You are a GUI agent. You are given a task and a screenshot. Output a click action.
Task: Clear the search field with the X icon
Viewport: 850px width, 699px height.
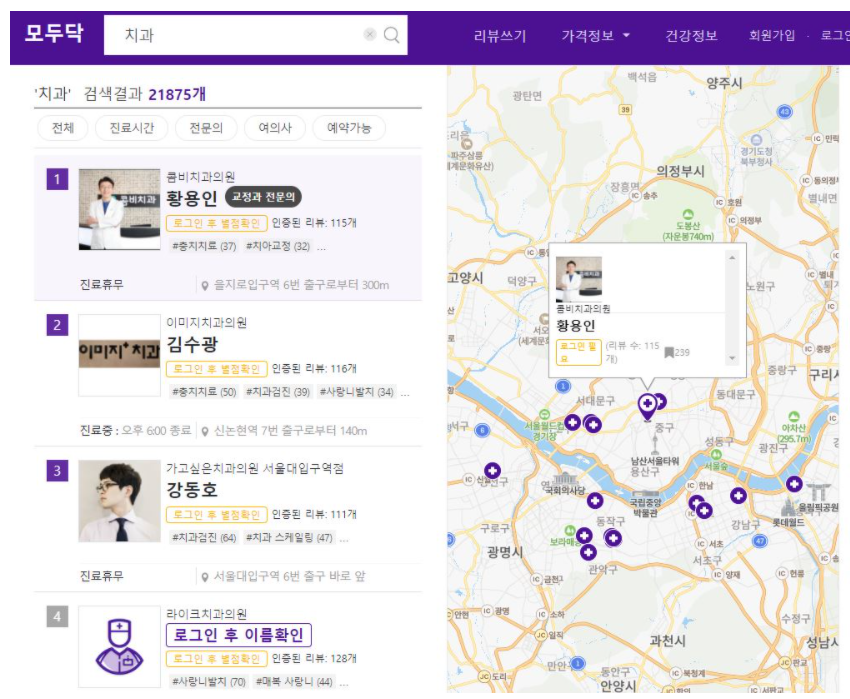coord(370,35)
